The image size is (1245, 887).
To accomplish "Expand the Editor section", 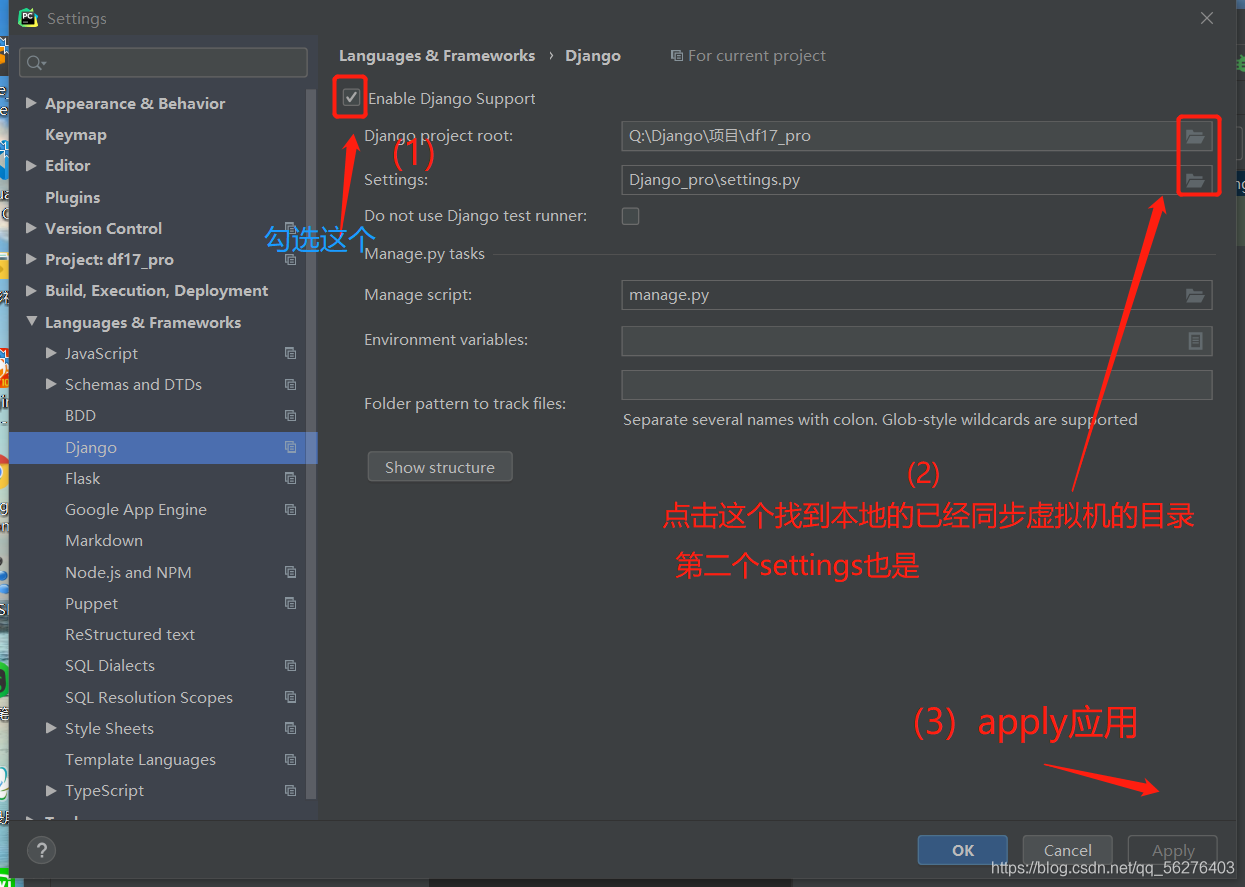I will point(31,166).
